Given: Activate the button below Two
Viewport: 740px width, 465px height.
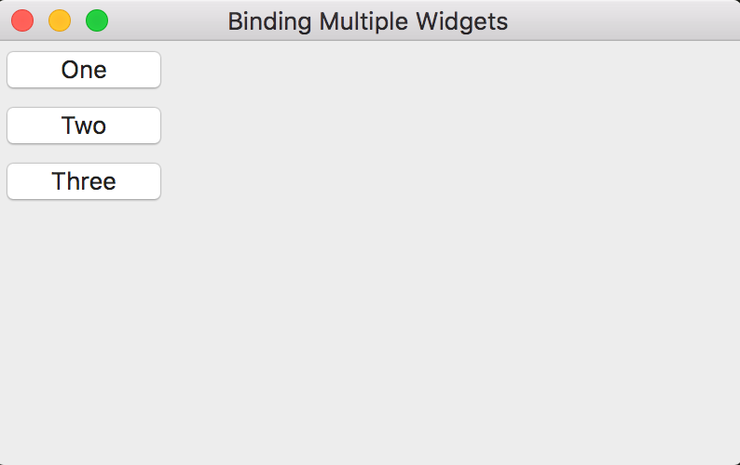Looking at the screenshot, I should click(x=84, y=182).
